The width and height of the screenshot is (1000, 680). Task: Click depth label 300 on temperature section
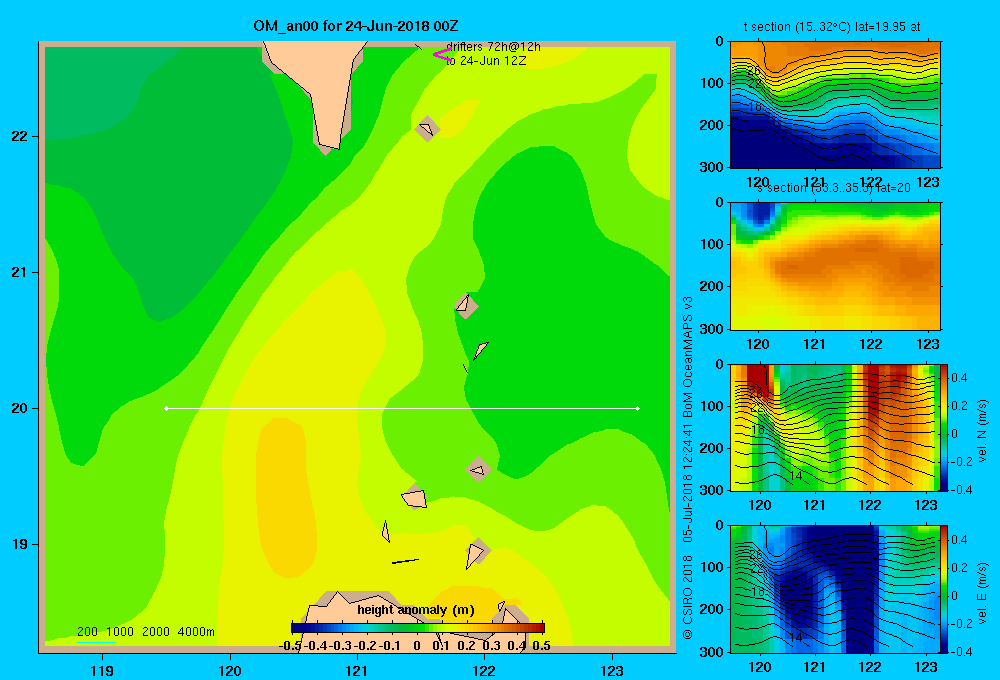coord(713,166)
